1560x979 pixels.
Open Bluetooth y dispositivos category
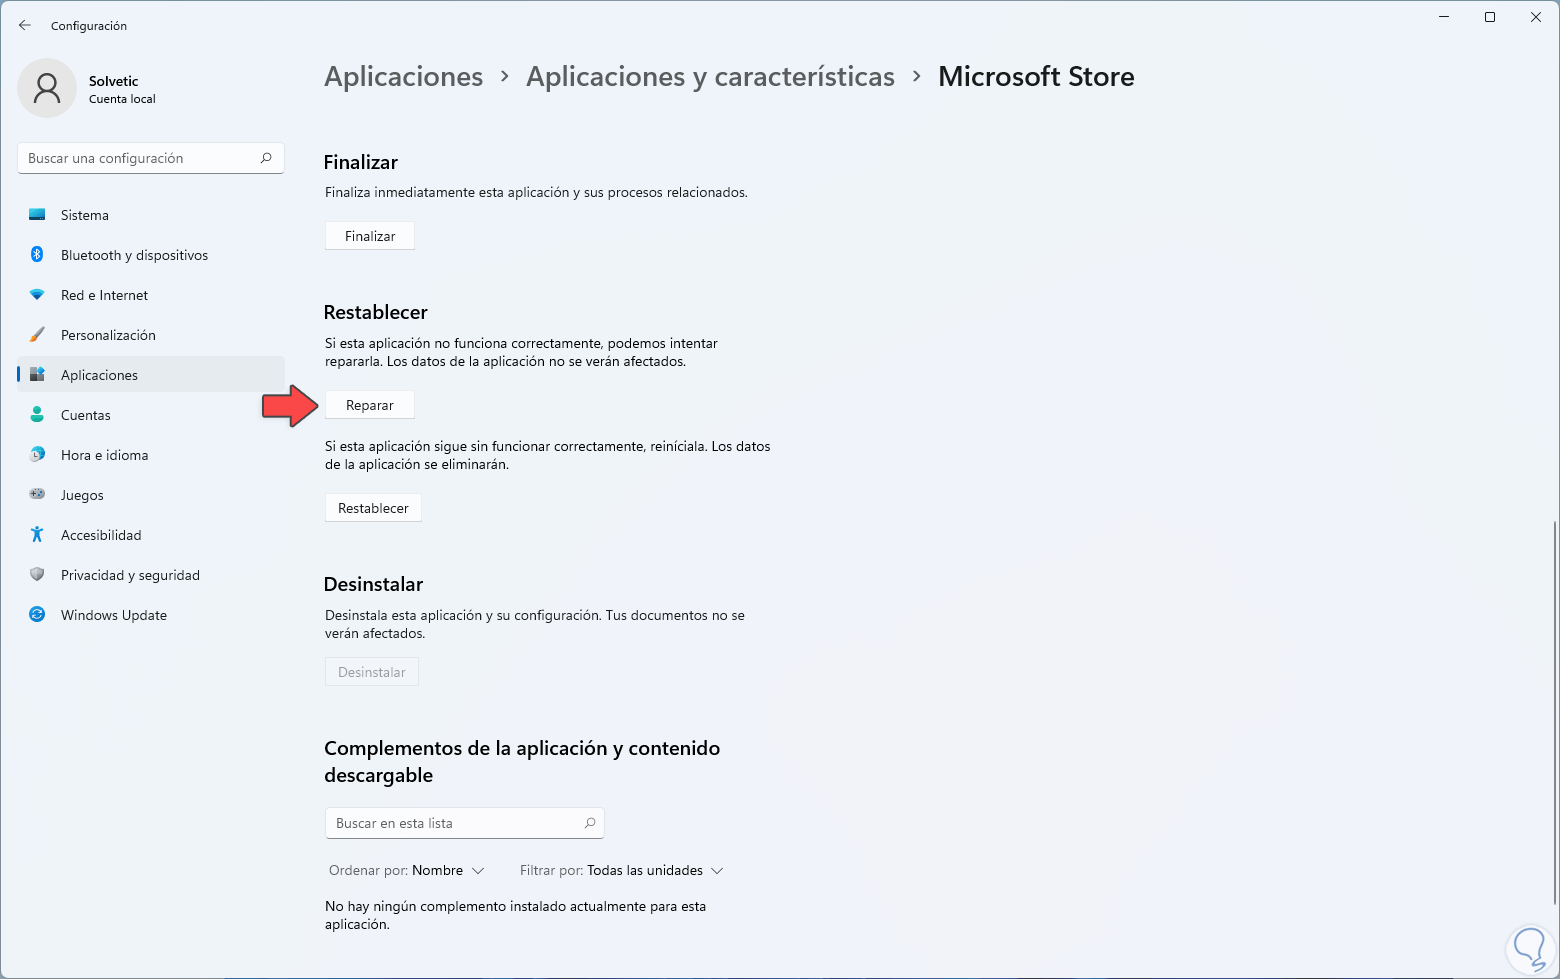point(151,255)
